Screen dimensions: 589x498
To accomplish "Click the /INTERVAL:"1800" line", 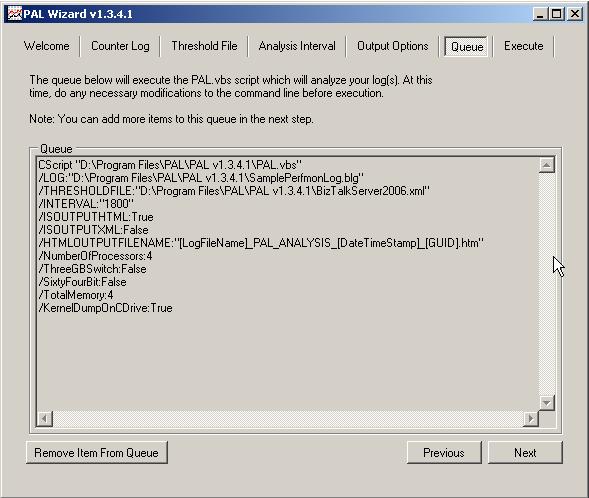I will [86, 204].
